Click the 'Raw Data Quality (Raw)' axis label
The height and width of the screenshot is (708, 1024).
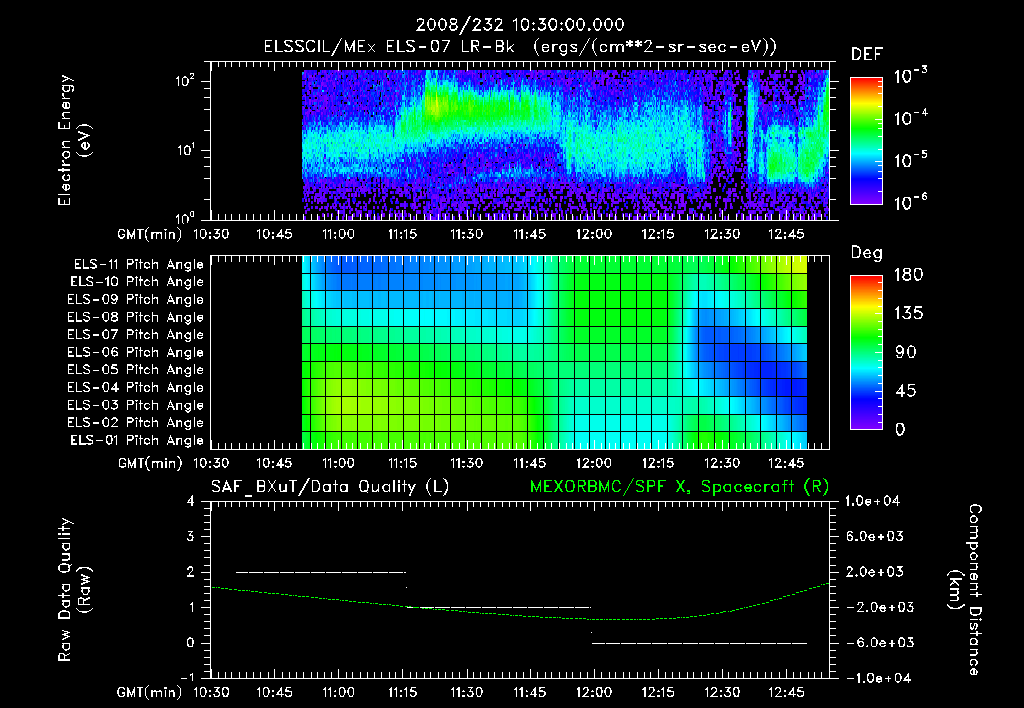tap(74, 590)
